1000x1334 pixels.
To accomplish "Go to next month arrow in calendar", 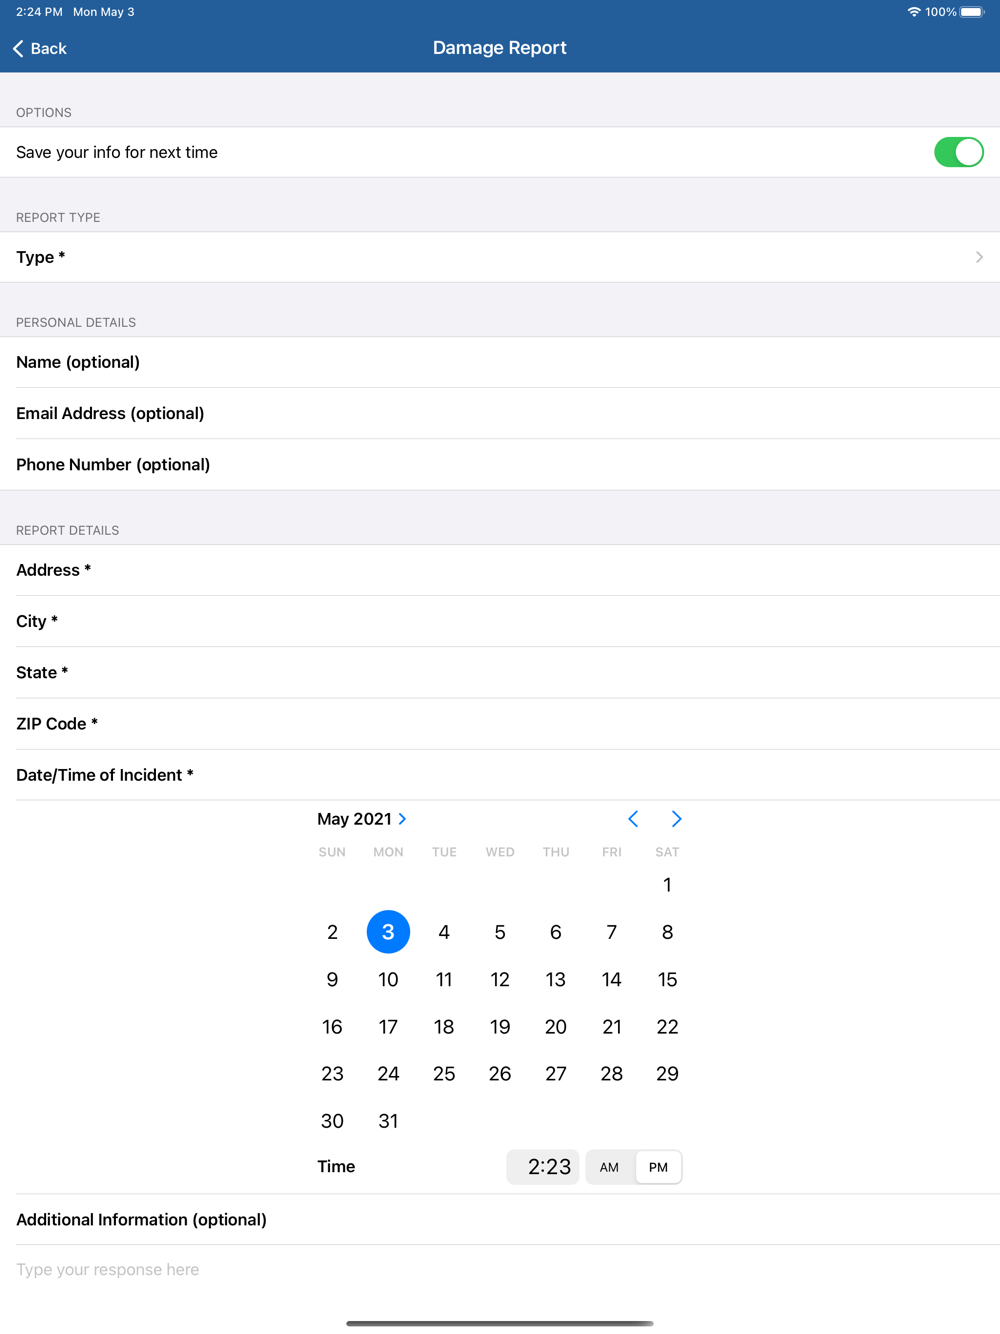I will click(x=676, y=819).
